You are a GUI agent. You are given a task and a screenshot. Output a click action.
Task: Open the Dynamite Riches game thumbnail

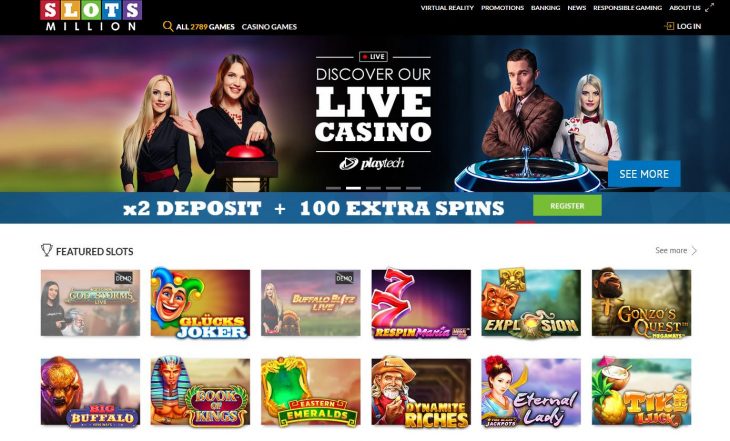coord(421,392)
